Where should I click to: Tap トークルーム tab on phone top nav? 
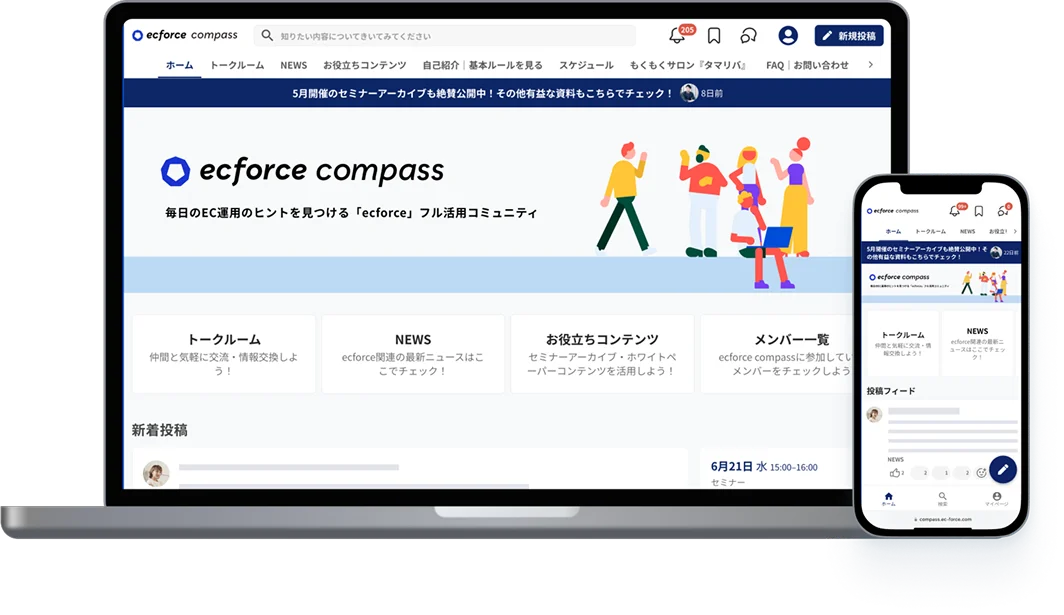pos(930,231)
